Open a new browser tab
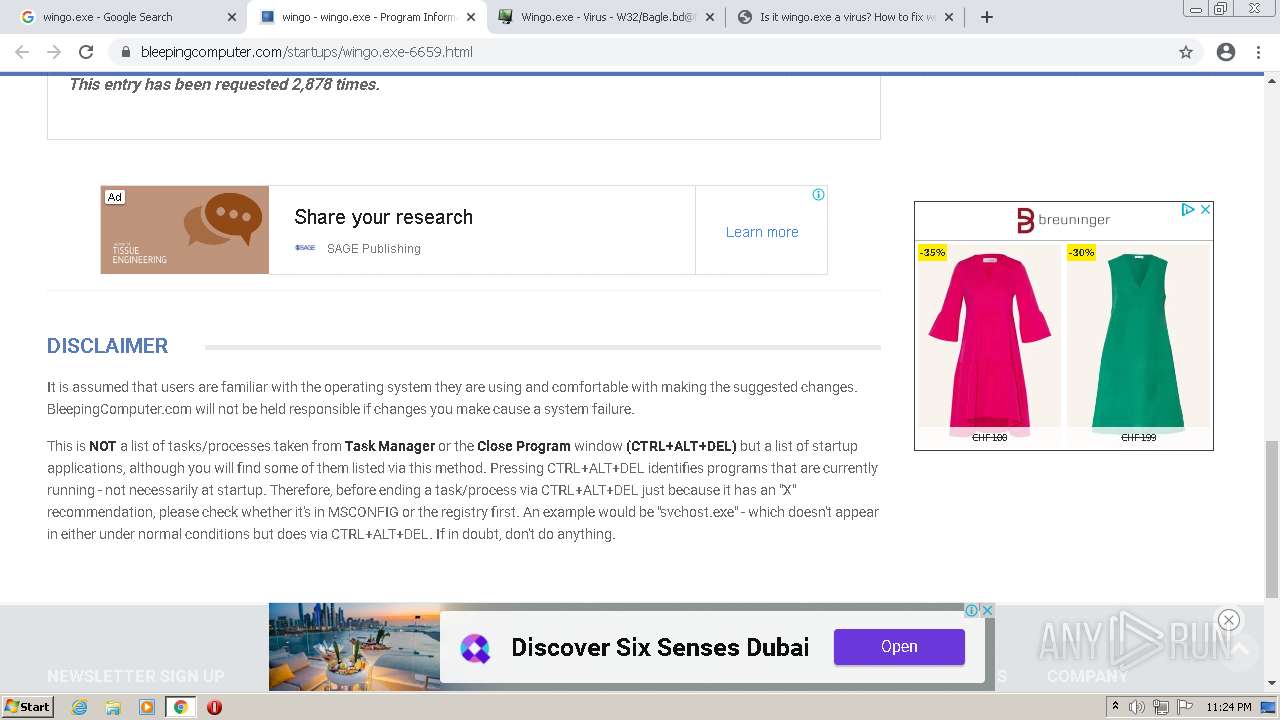Image resolution: width=1280 pixels, height=720 pixels. coord(986,17)
